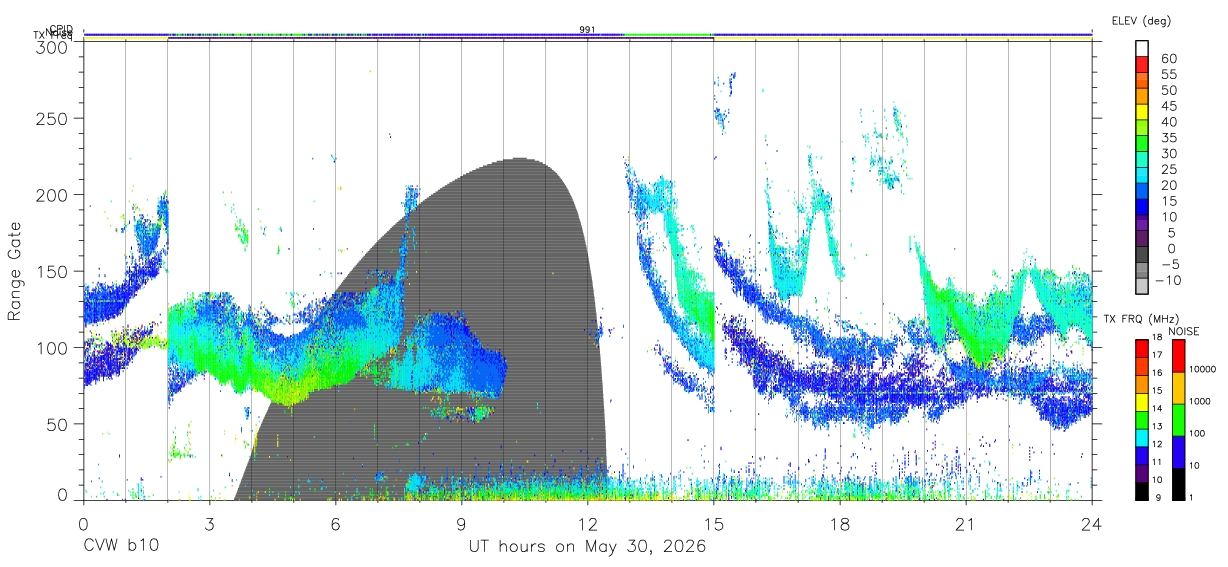Image resolution: width=1228 pixels, height=567 pixels.
Task: Click the '10000' label on the NOISE bar
Action: (1205, 370)
